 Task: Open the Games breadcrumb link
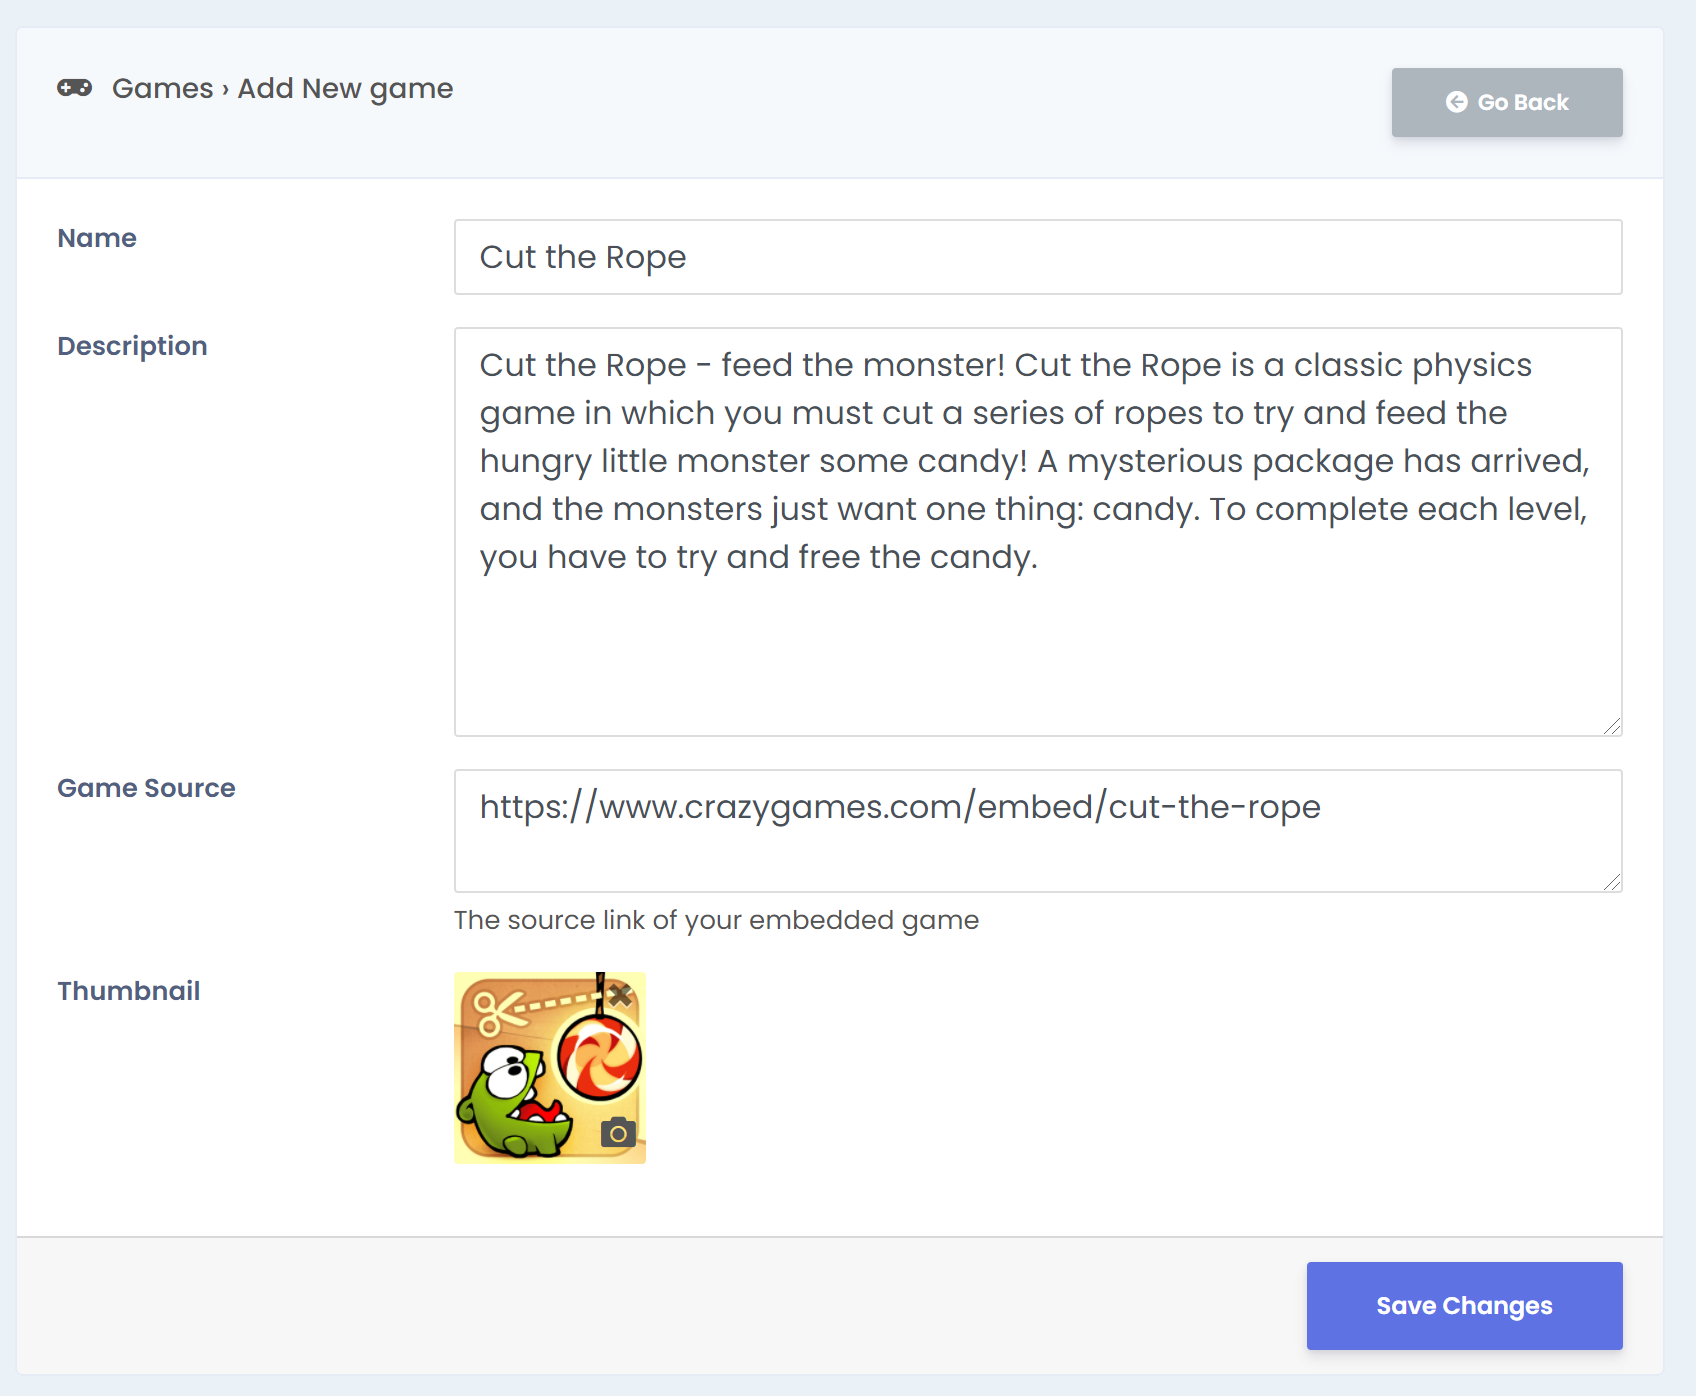pyautogui.click(x=163, y=88)
